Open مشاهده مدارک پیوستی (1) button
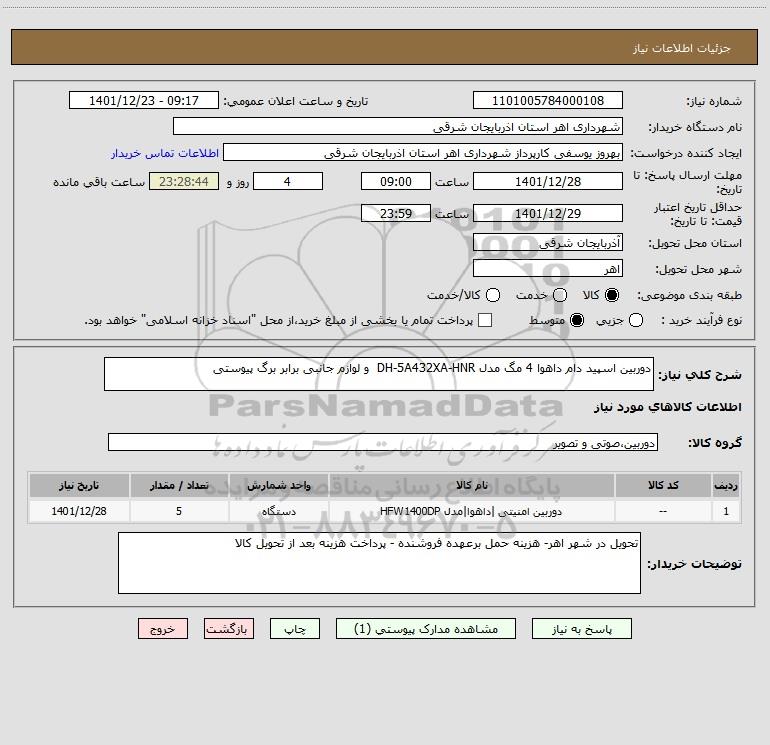Viewport: 770px width, 745px height. click(x=426, y=629)
